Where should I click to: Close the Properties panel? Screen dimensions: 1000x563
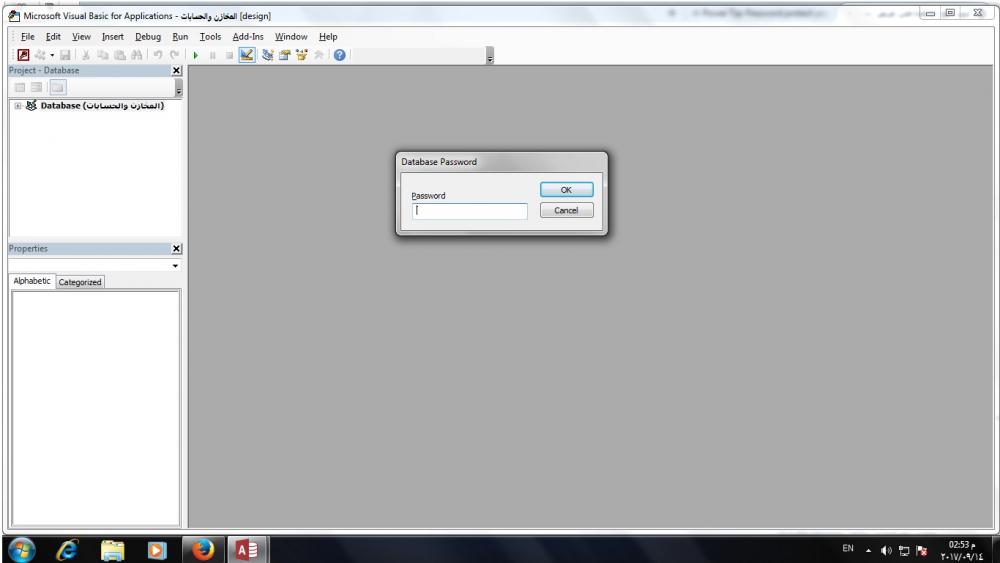177,249
